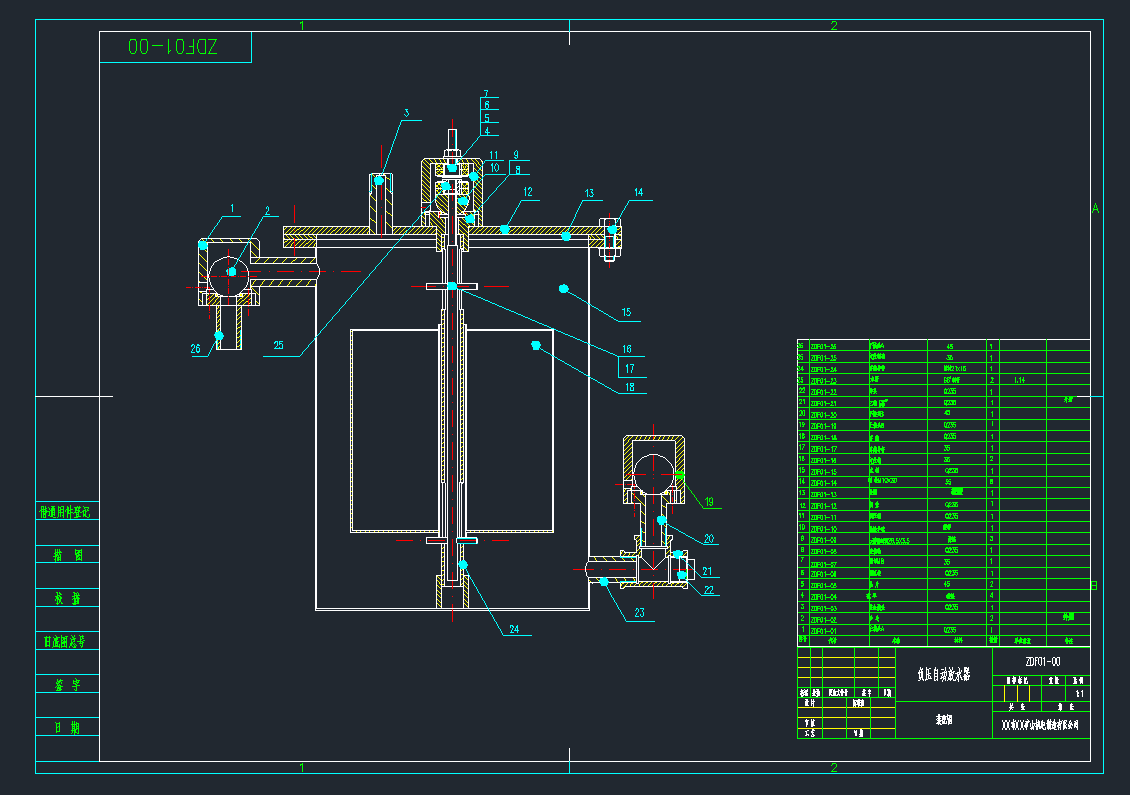1130x795 pixels.
Task: Click the callout number 1 label
Action: tap(232, 209)
